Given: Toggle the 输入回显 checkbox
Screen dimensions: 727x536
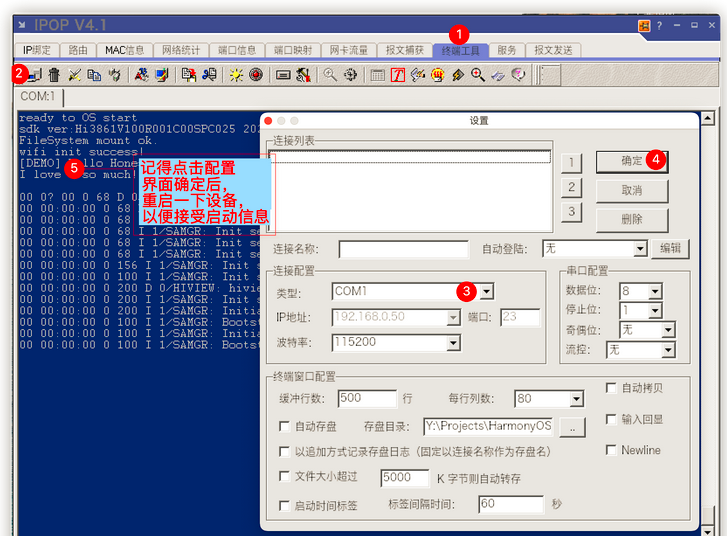Looking at the screenshot, I should (611, 419).
